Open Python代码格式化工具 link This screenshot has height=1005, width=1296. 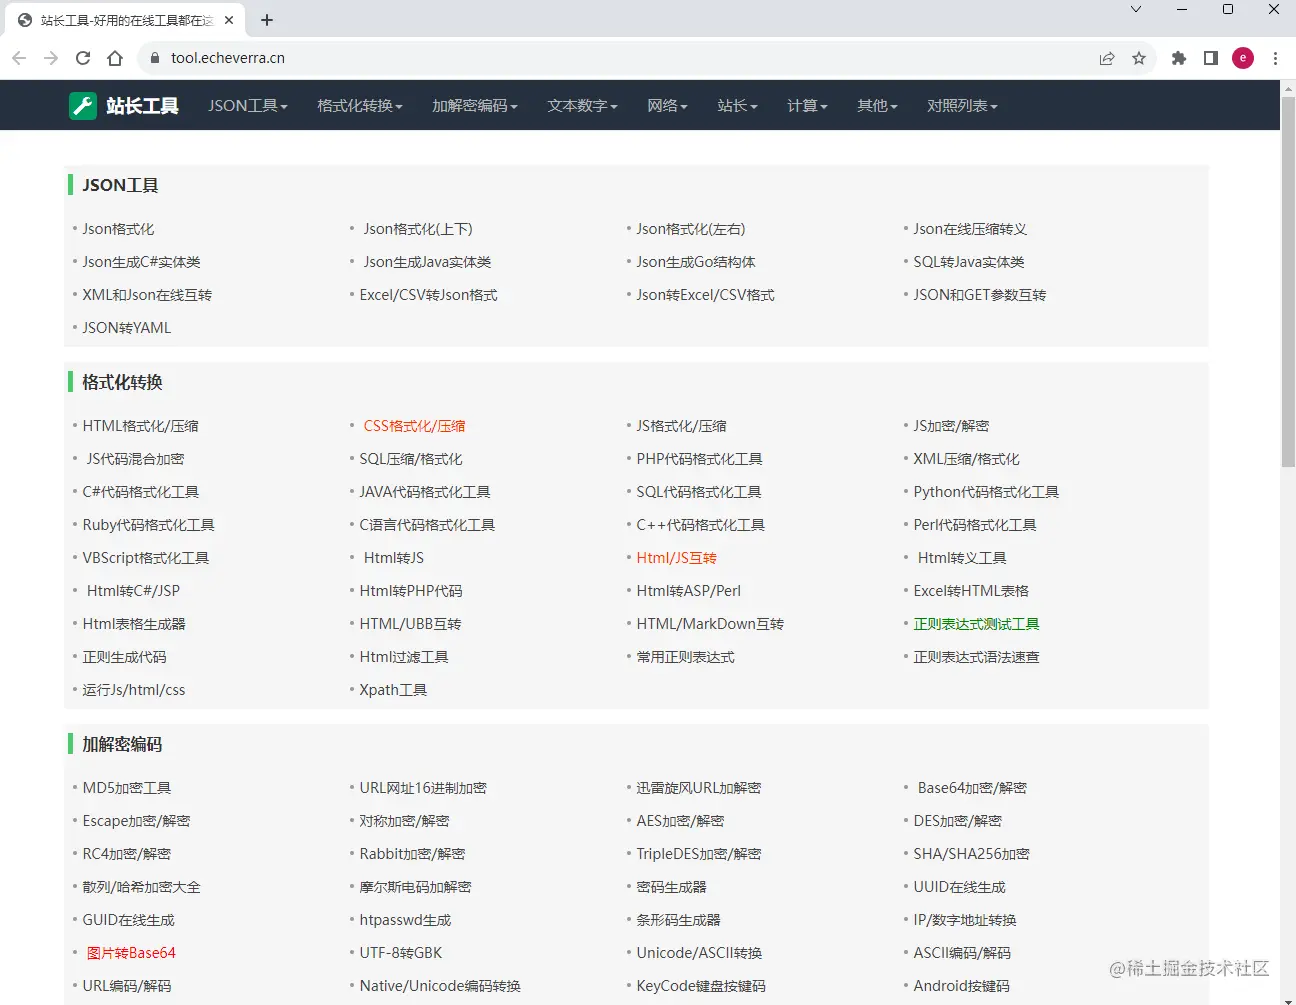(986, 492)
